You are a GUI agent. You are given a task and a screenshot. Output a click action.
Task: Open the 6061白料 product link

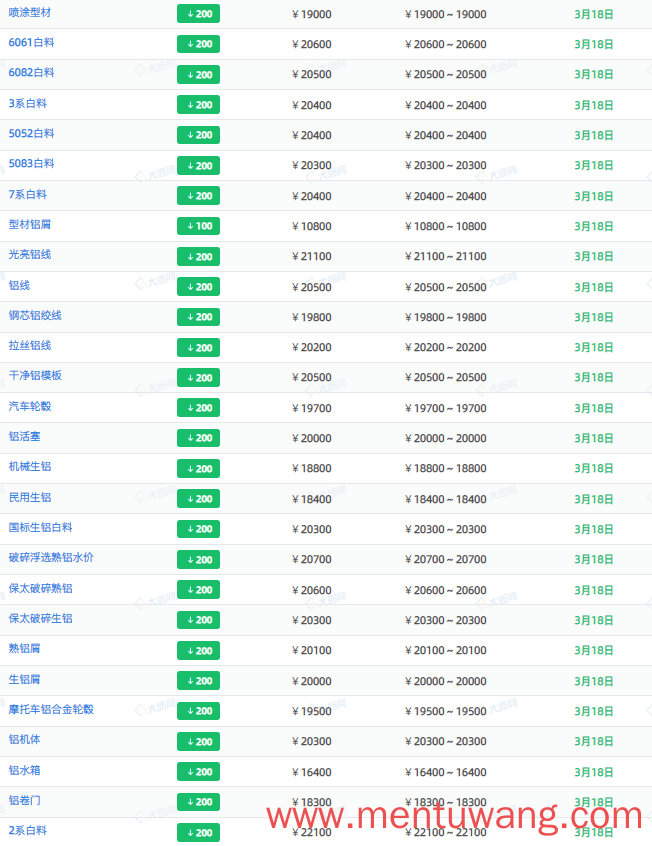click(31, 43)
